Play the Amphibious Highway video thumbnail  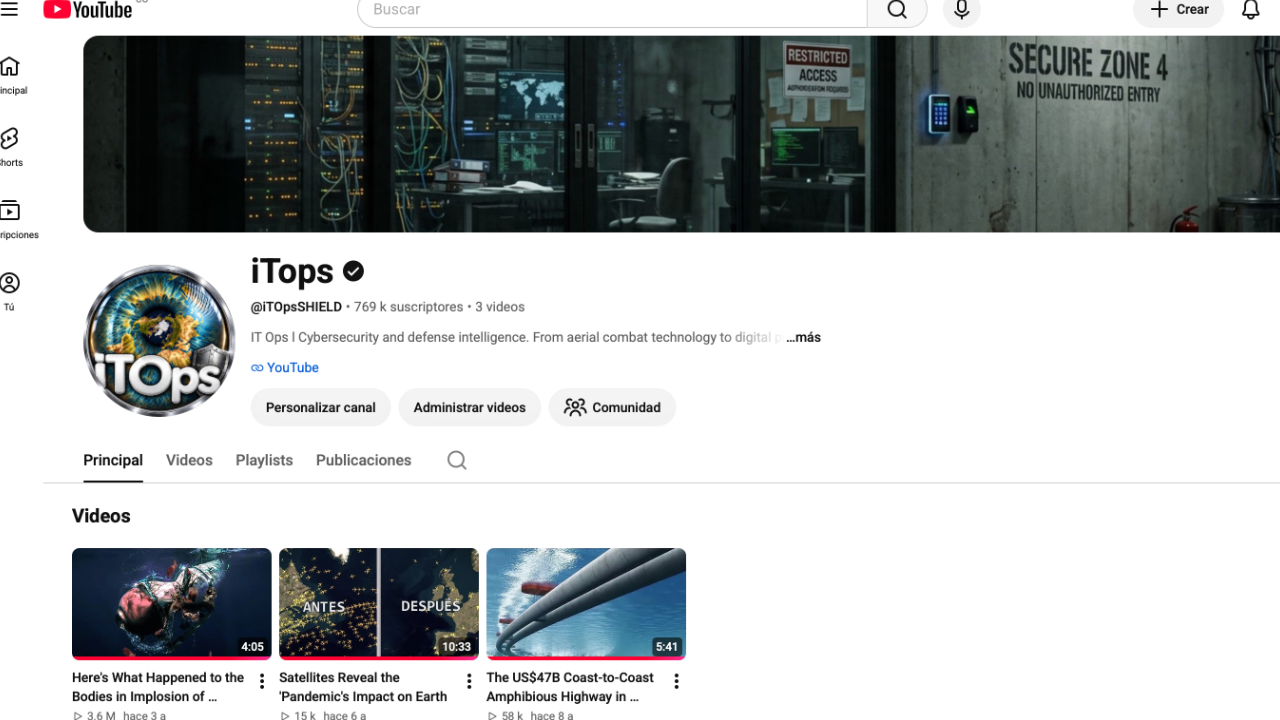[x=586, y=604]
